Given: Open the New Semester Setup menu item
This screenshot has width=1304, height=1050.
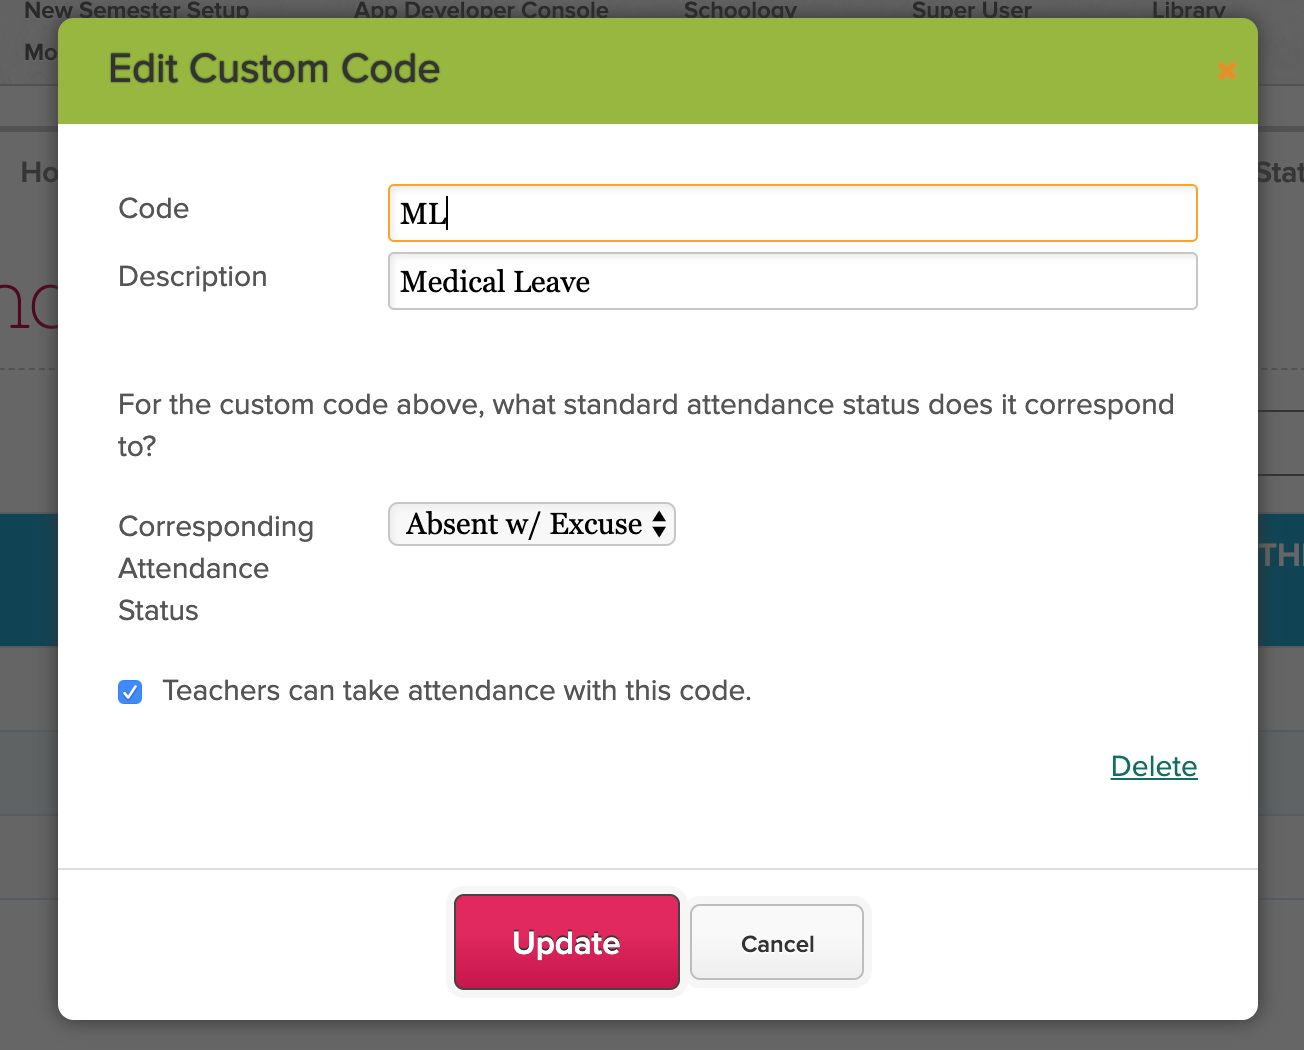Looking at the screenshot, I should click(x=136, y=10).
